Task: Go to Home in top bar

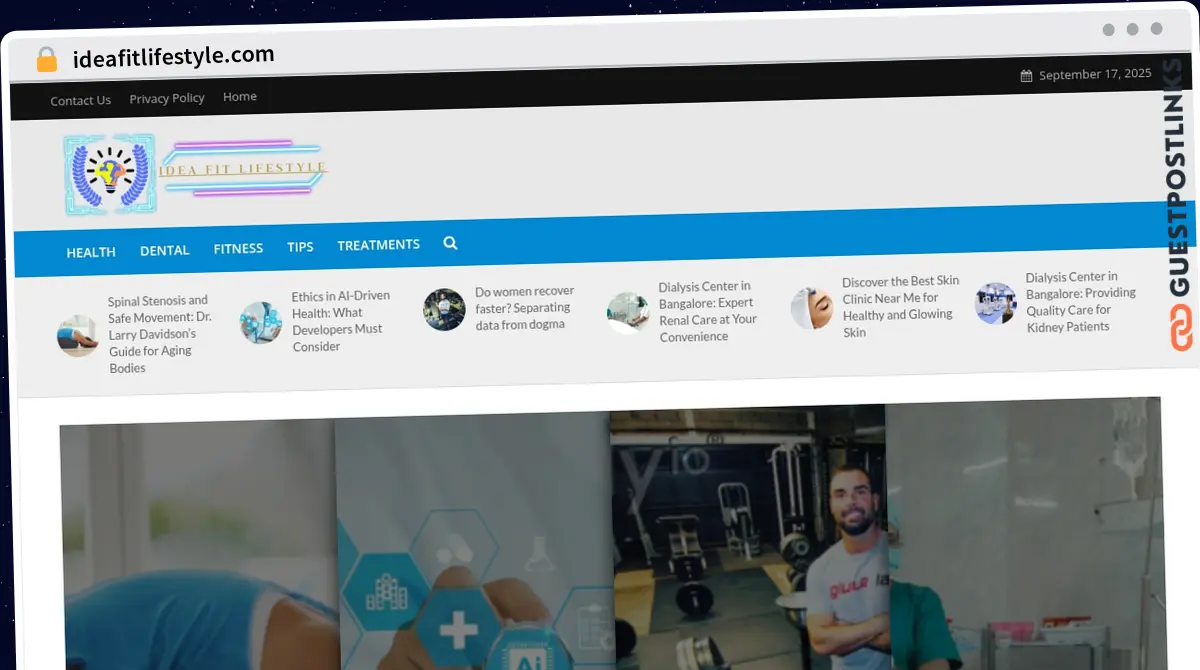Action: pyautogui.click(x=240, y=96)
